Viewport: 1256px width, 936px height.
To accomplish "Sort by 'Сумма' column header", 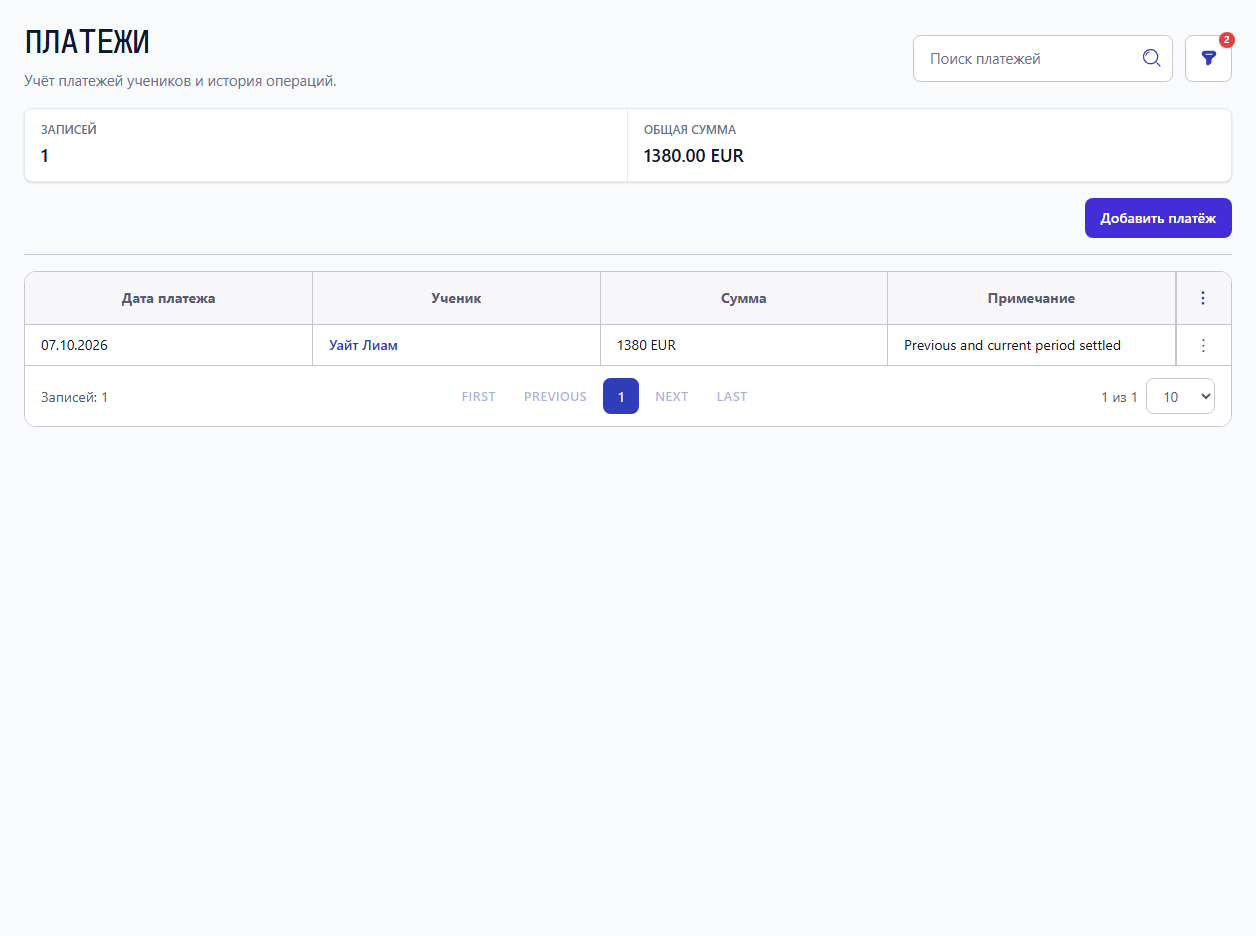I will tap(744, 298).
